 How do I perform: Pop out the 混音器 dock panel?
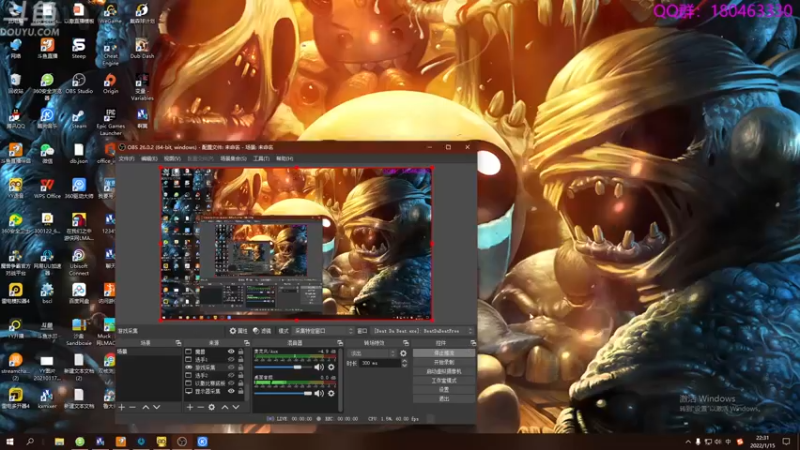coord(340,343)
